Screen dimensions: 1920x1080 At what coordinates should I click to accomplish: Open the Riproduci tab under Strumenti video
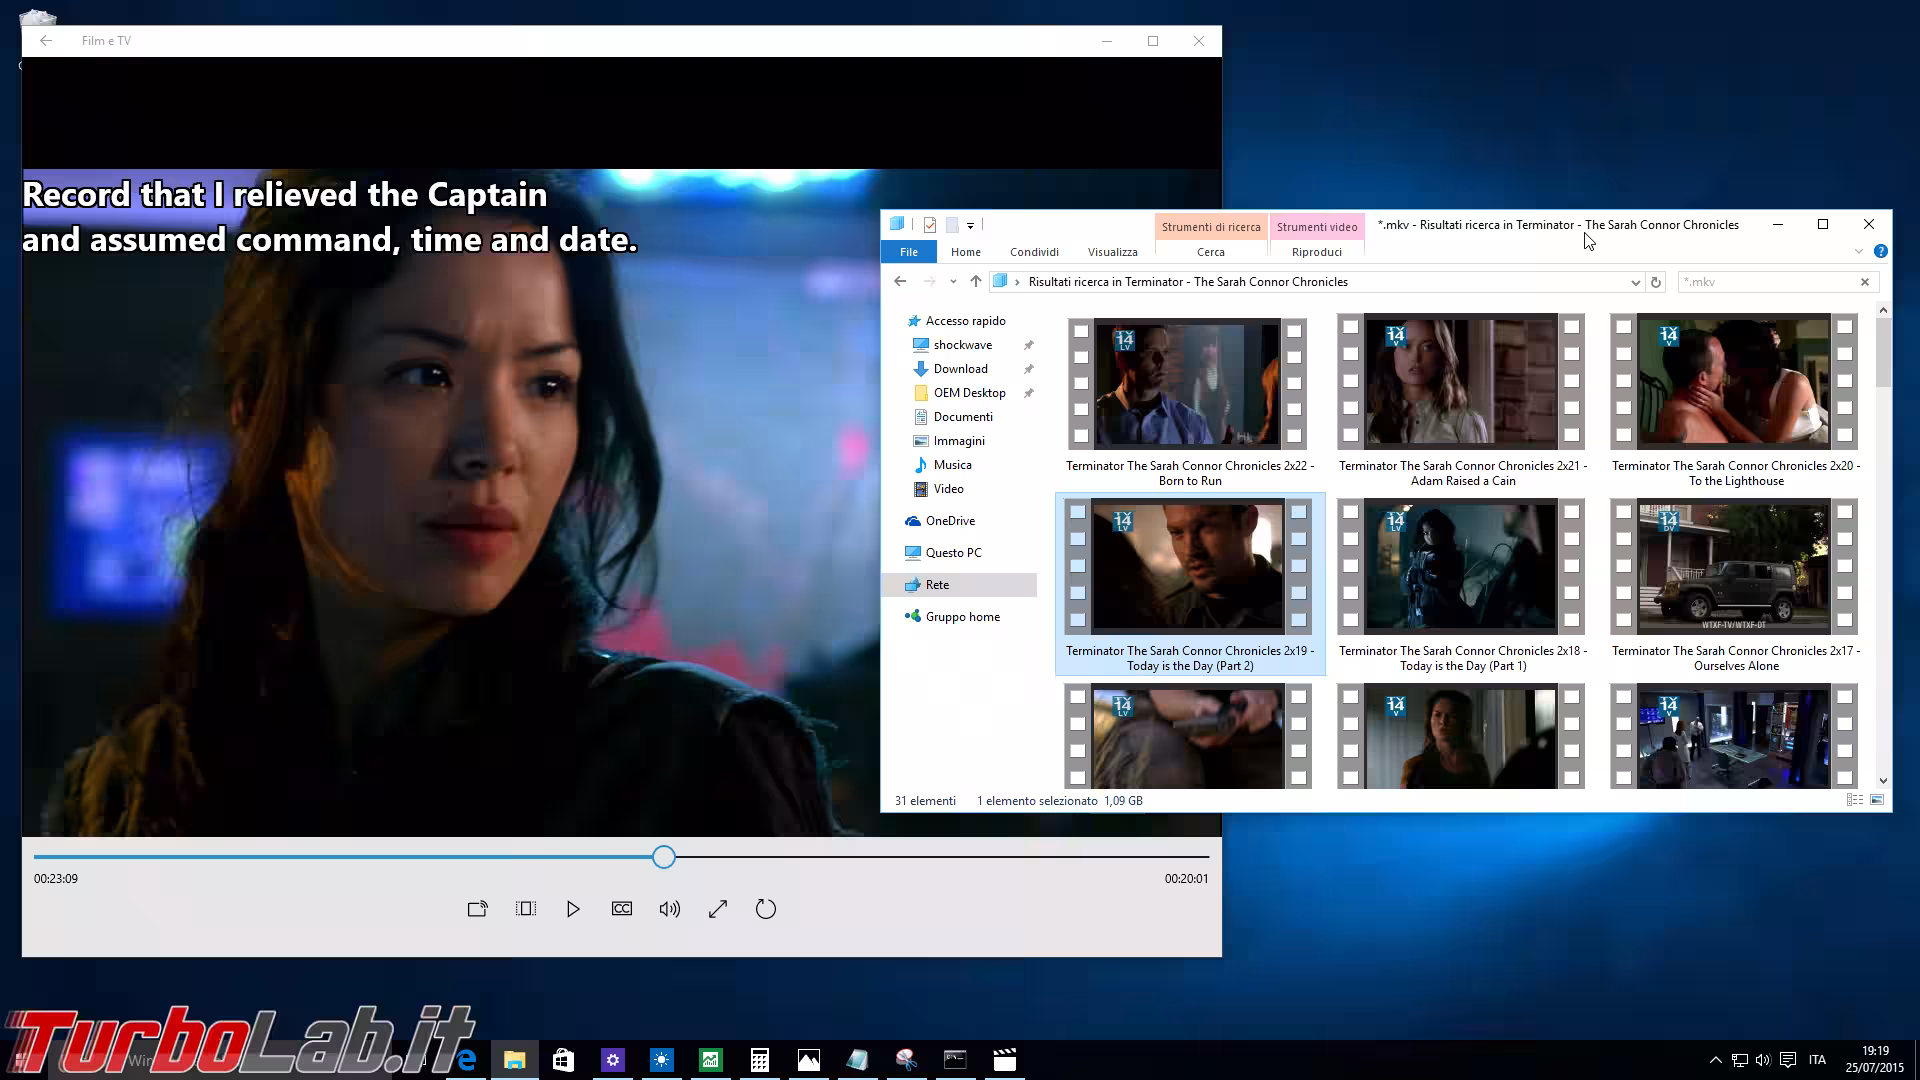click(1316, 251)
